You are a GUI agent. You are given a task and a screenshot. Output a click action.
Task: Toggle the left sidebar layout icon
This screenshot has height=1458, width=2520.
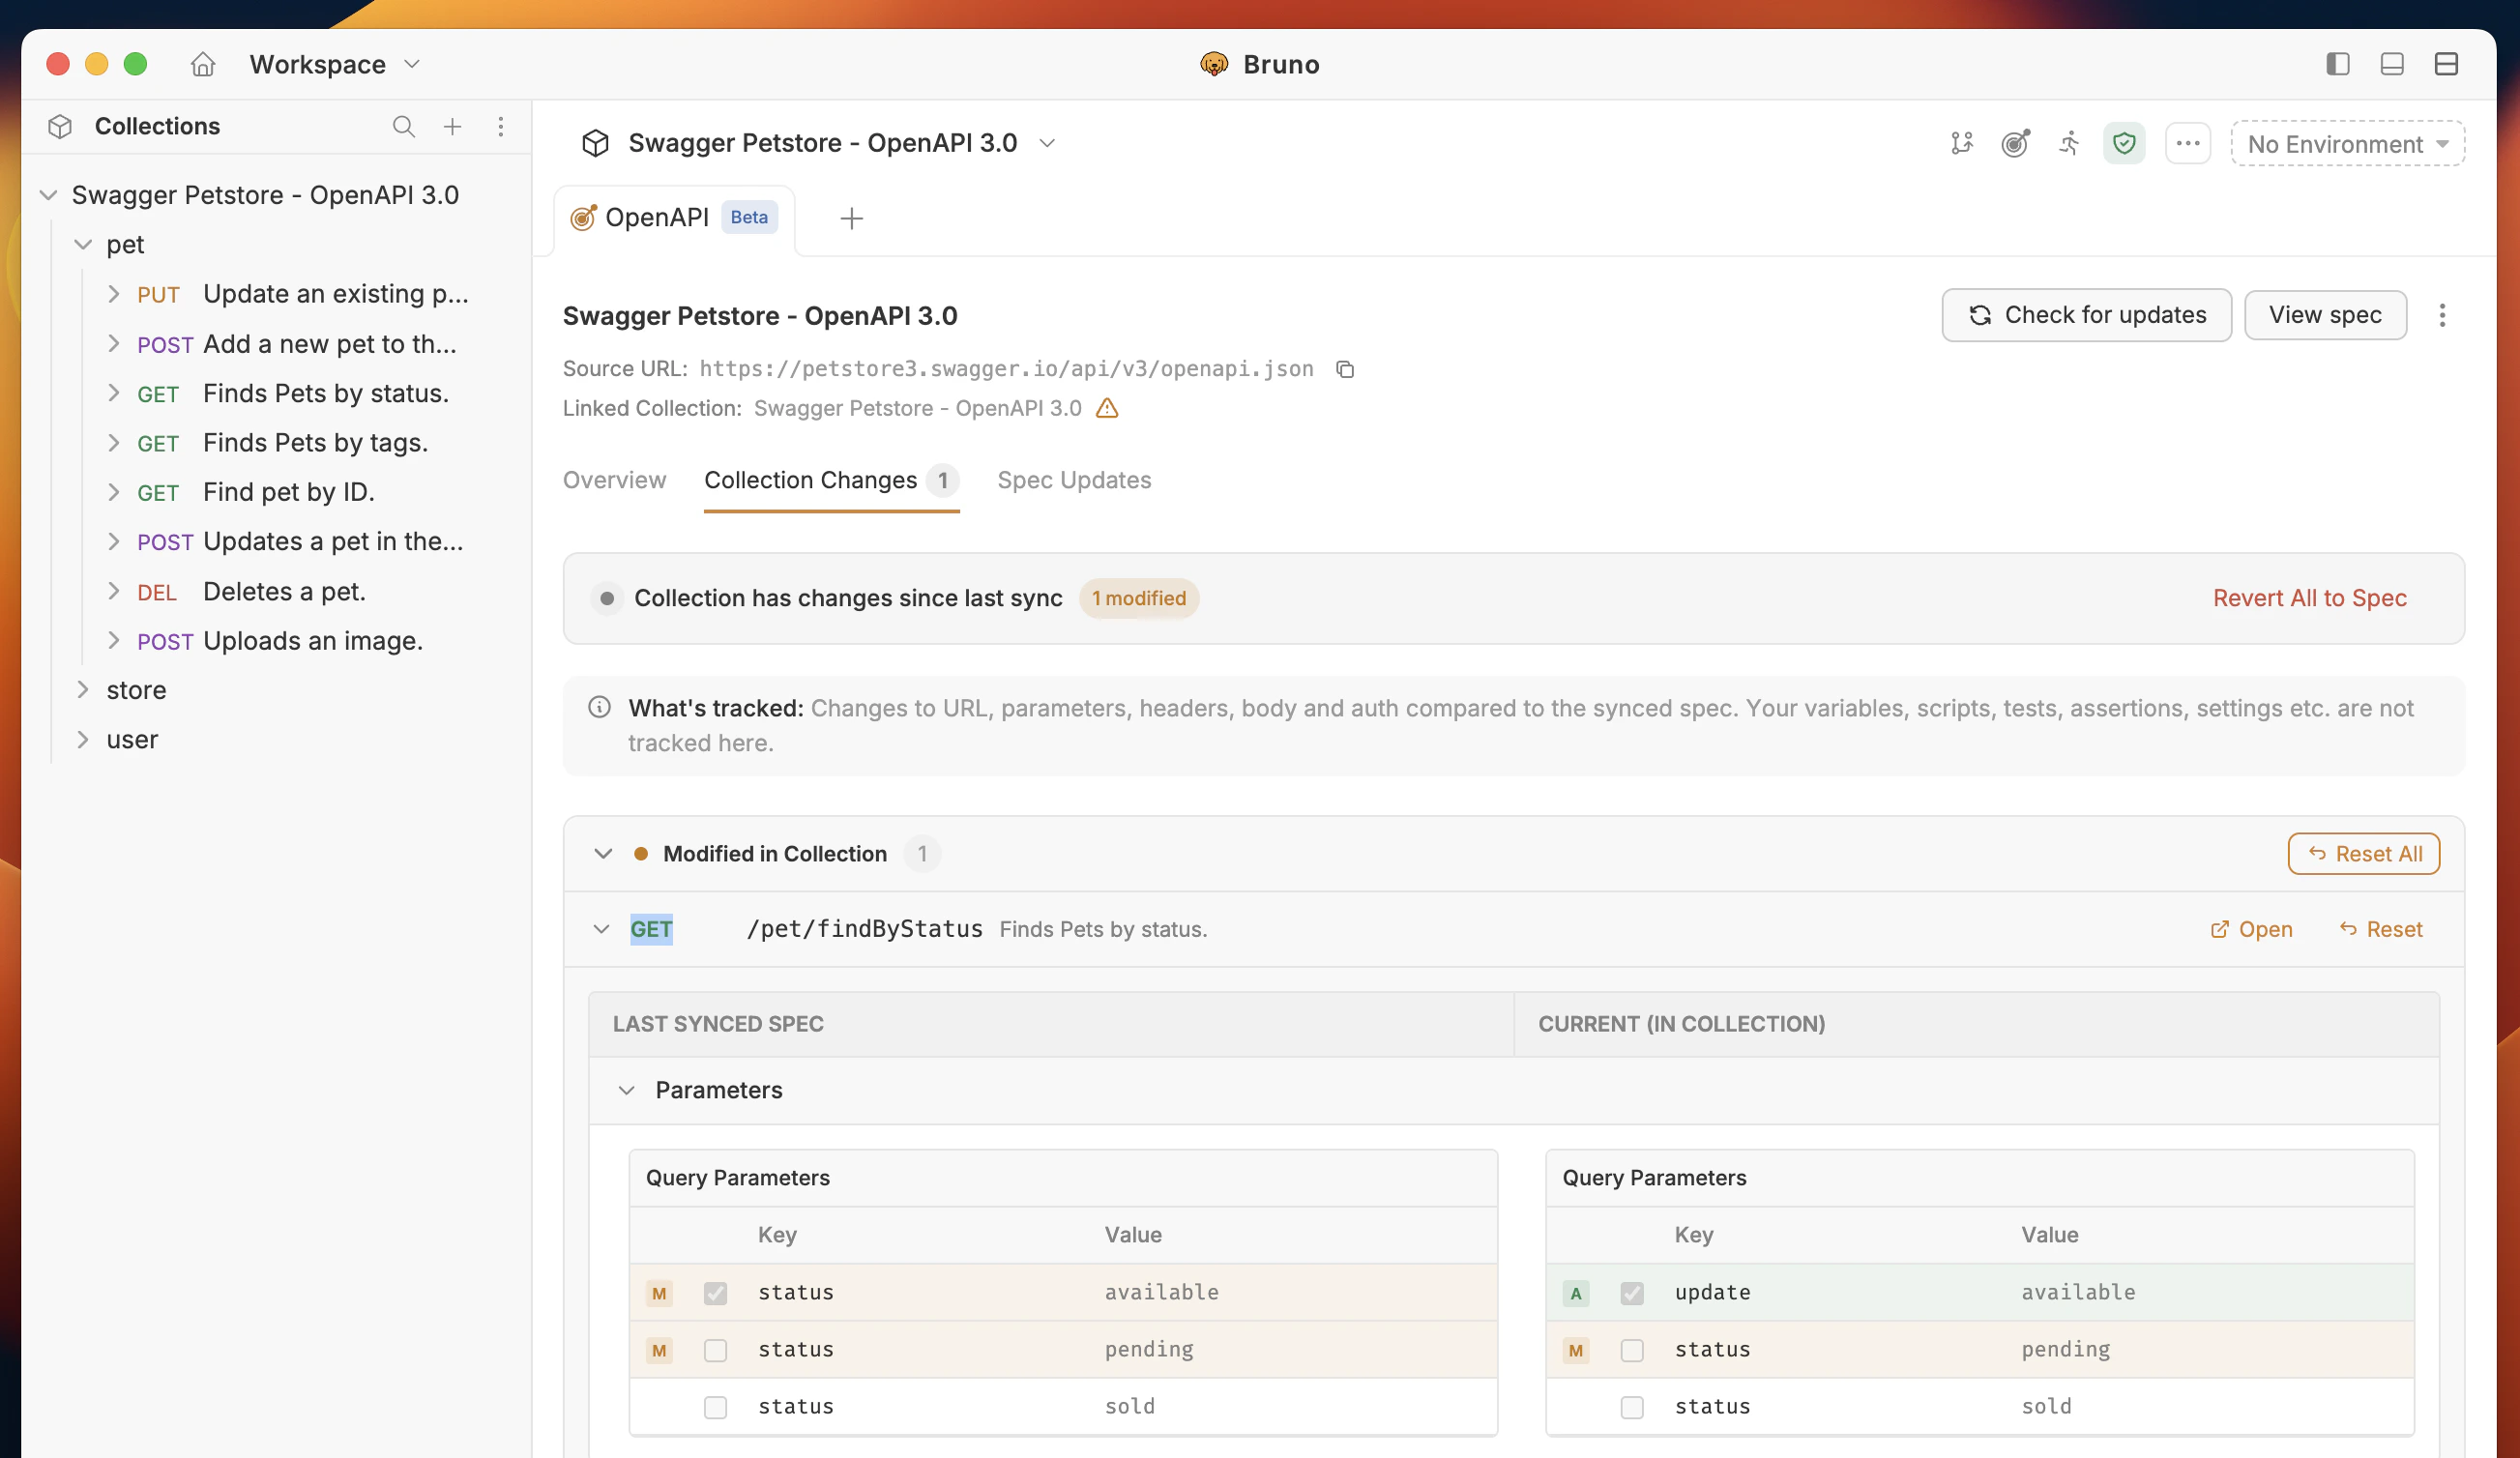point(2337,64)
